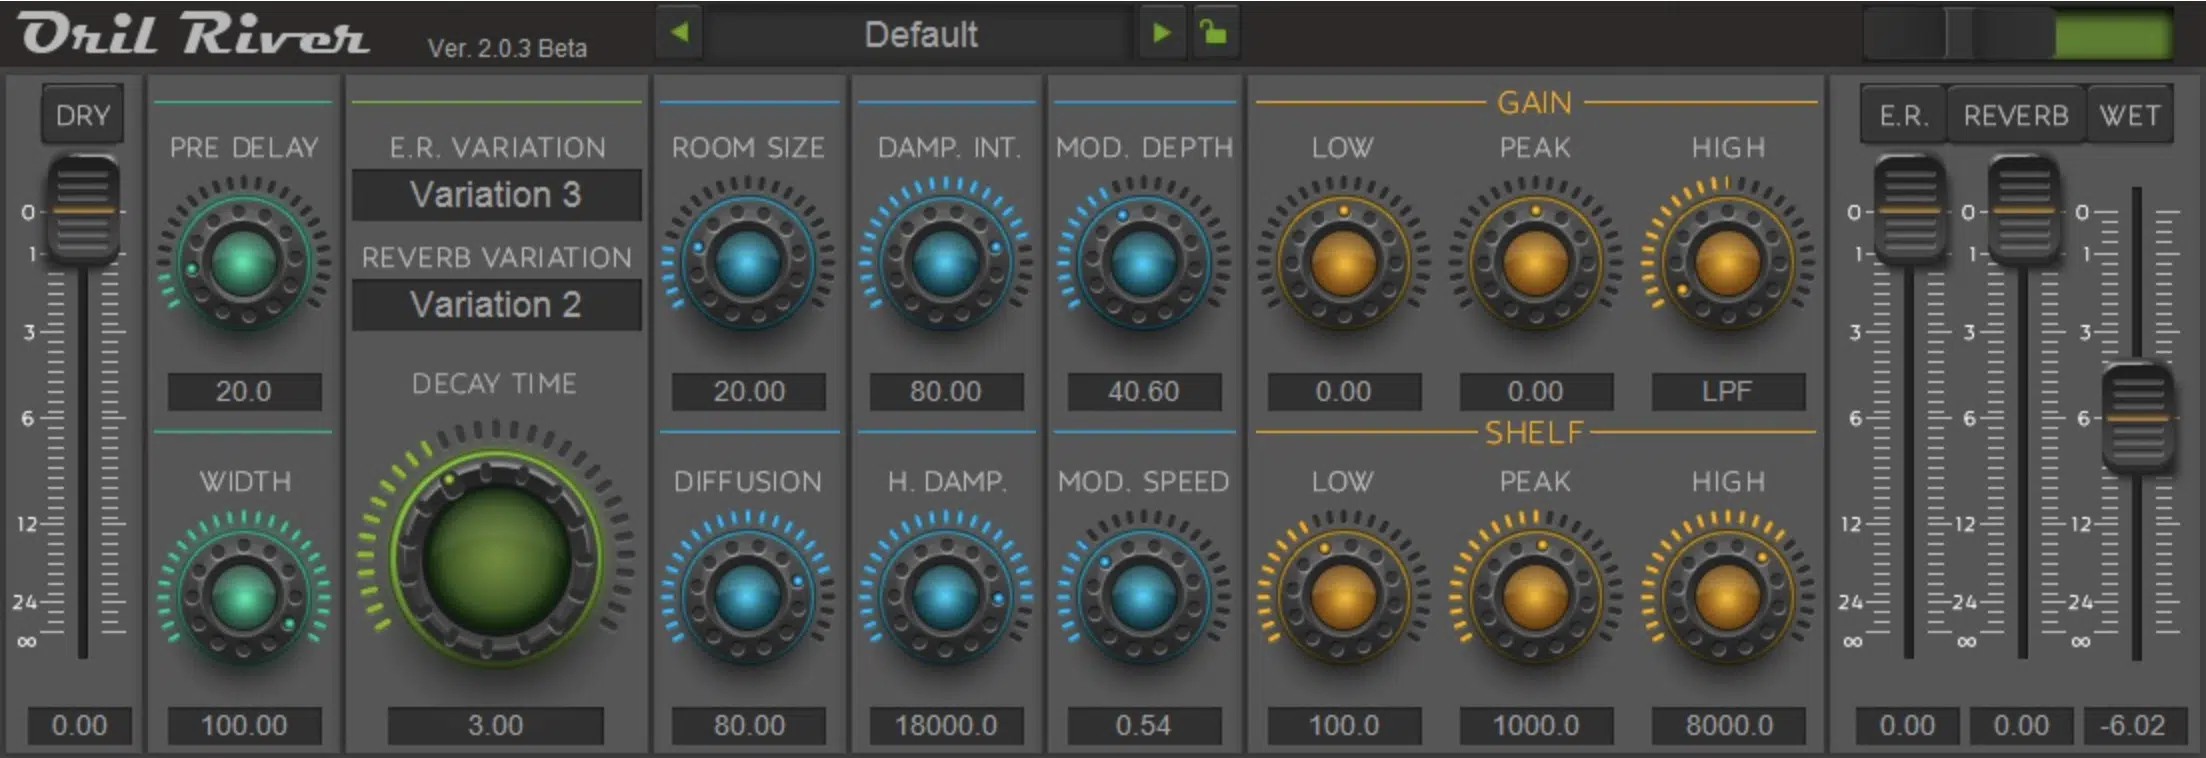Click the Damp. Int. knob

pyautogui.click(x=945, y=262)
